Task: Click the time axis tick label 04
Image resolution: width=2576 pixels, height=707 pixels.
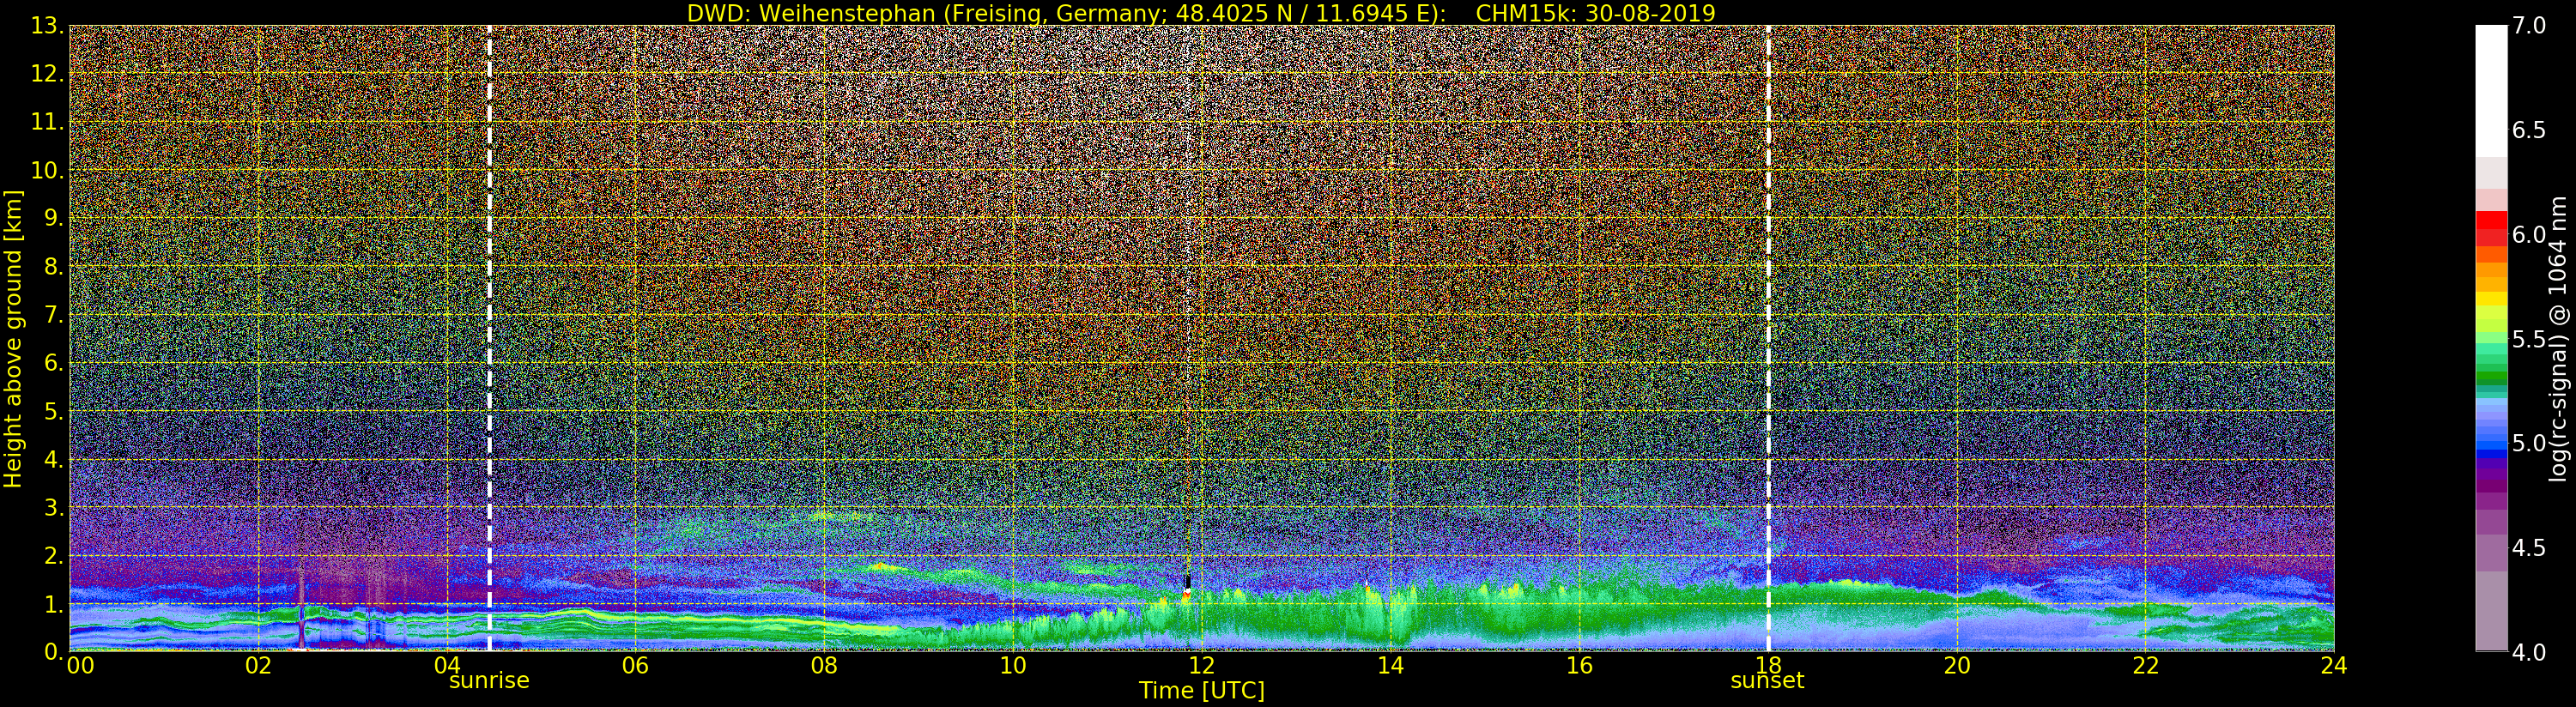Action: pyautogui.click(x=447, y=666)
